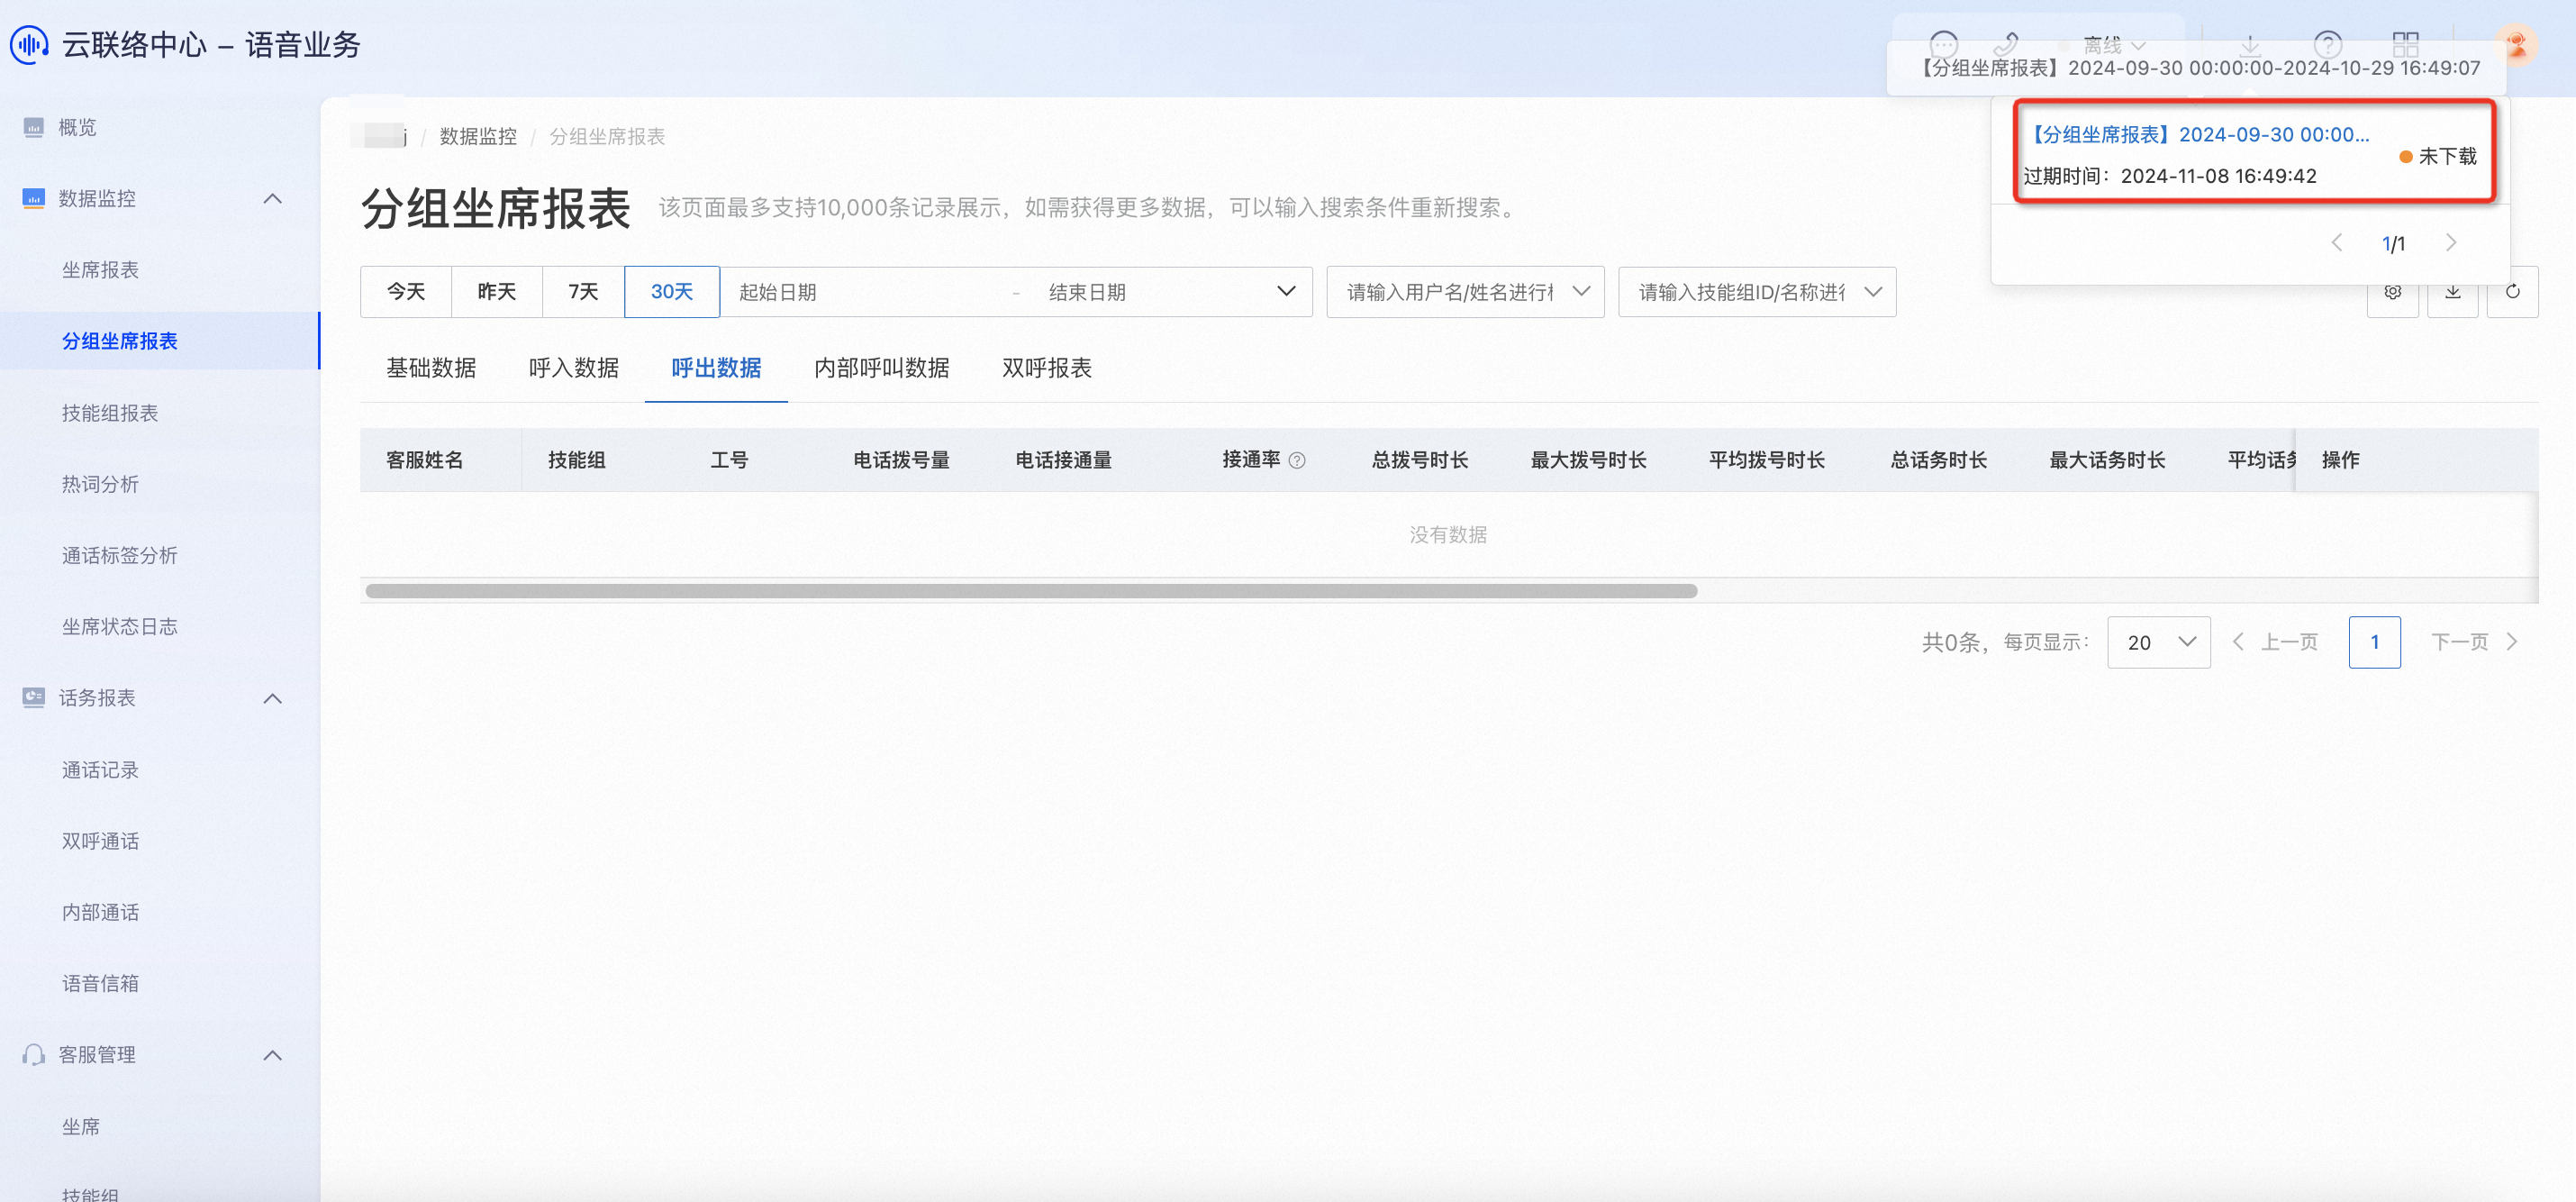Viewport: 2576px width, 1202px height.
Task: Click the 最大话务时长 column header
Action: tap(2107, 460)
